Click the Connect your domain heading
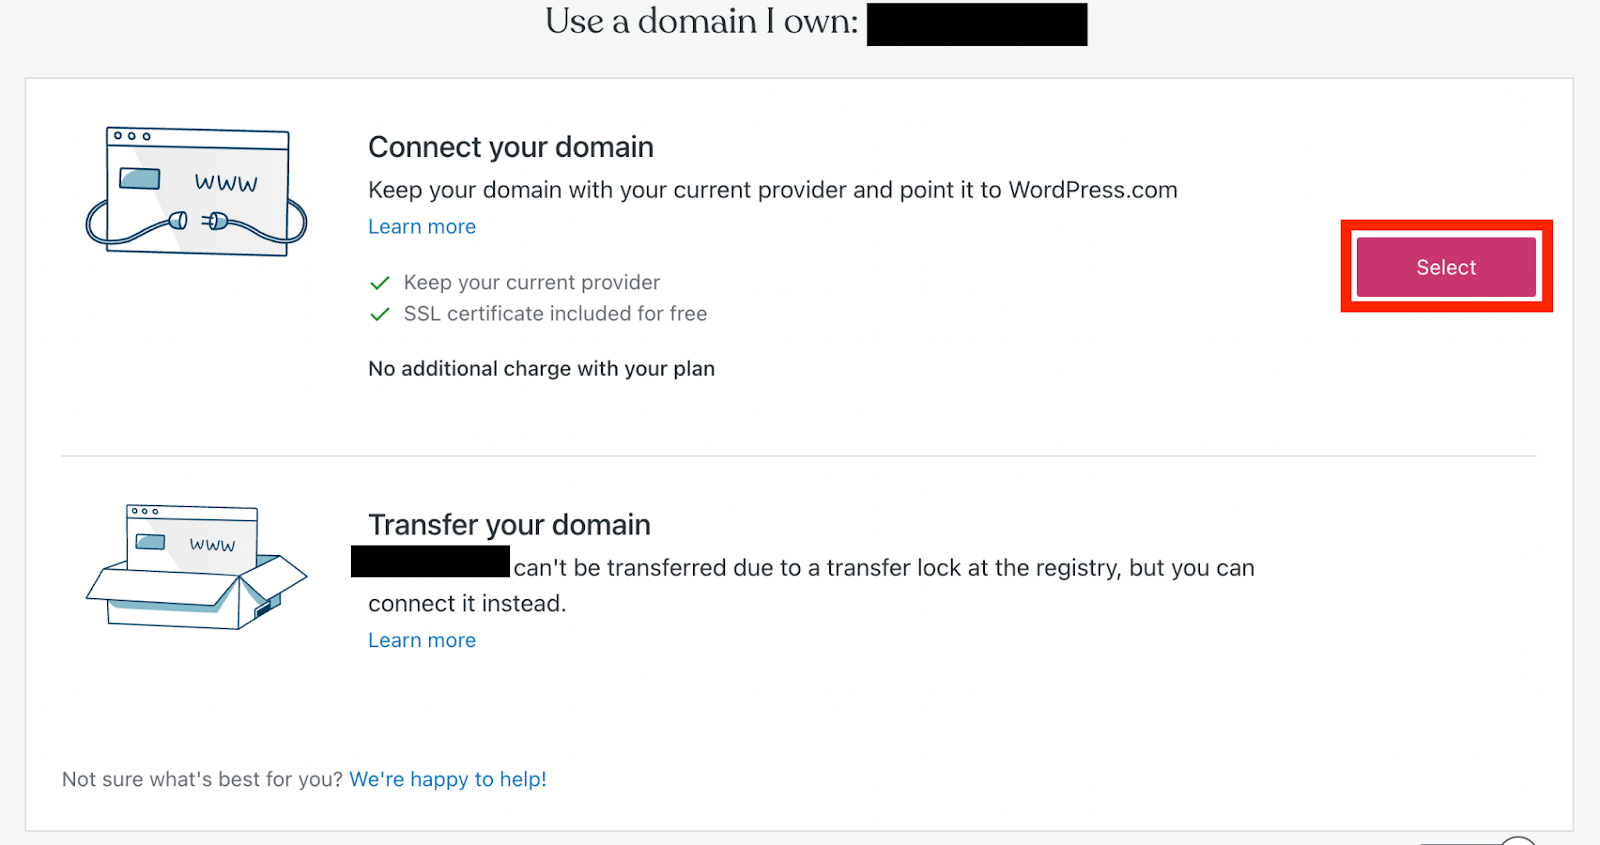Viewport: 1600px width, 845px height. (510, 147)
